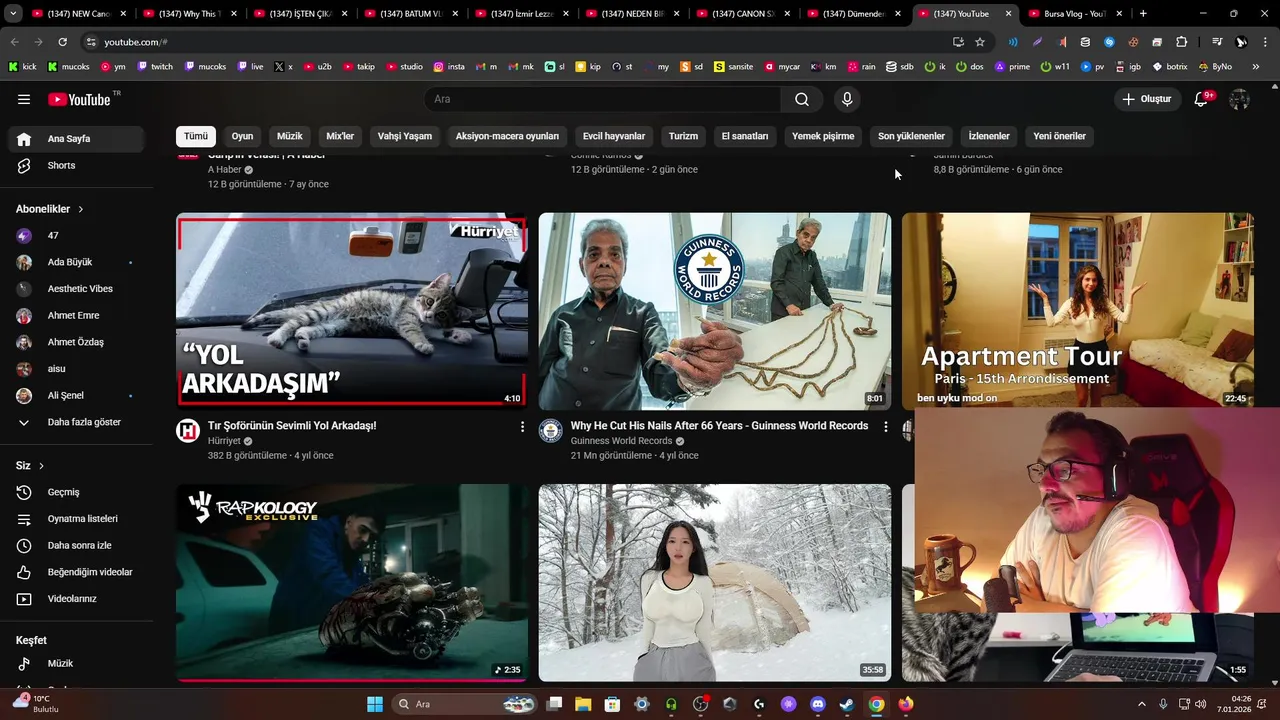Bookmark this page with the star

coord(980,42)
